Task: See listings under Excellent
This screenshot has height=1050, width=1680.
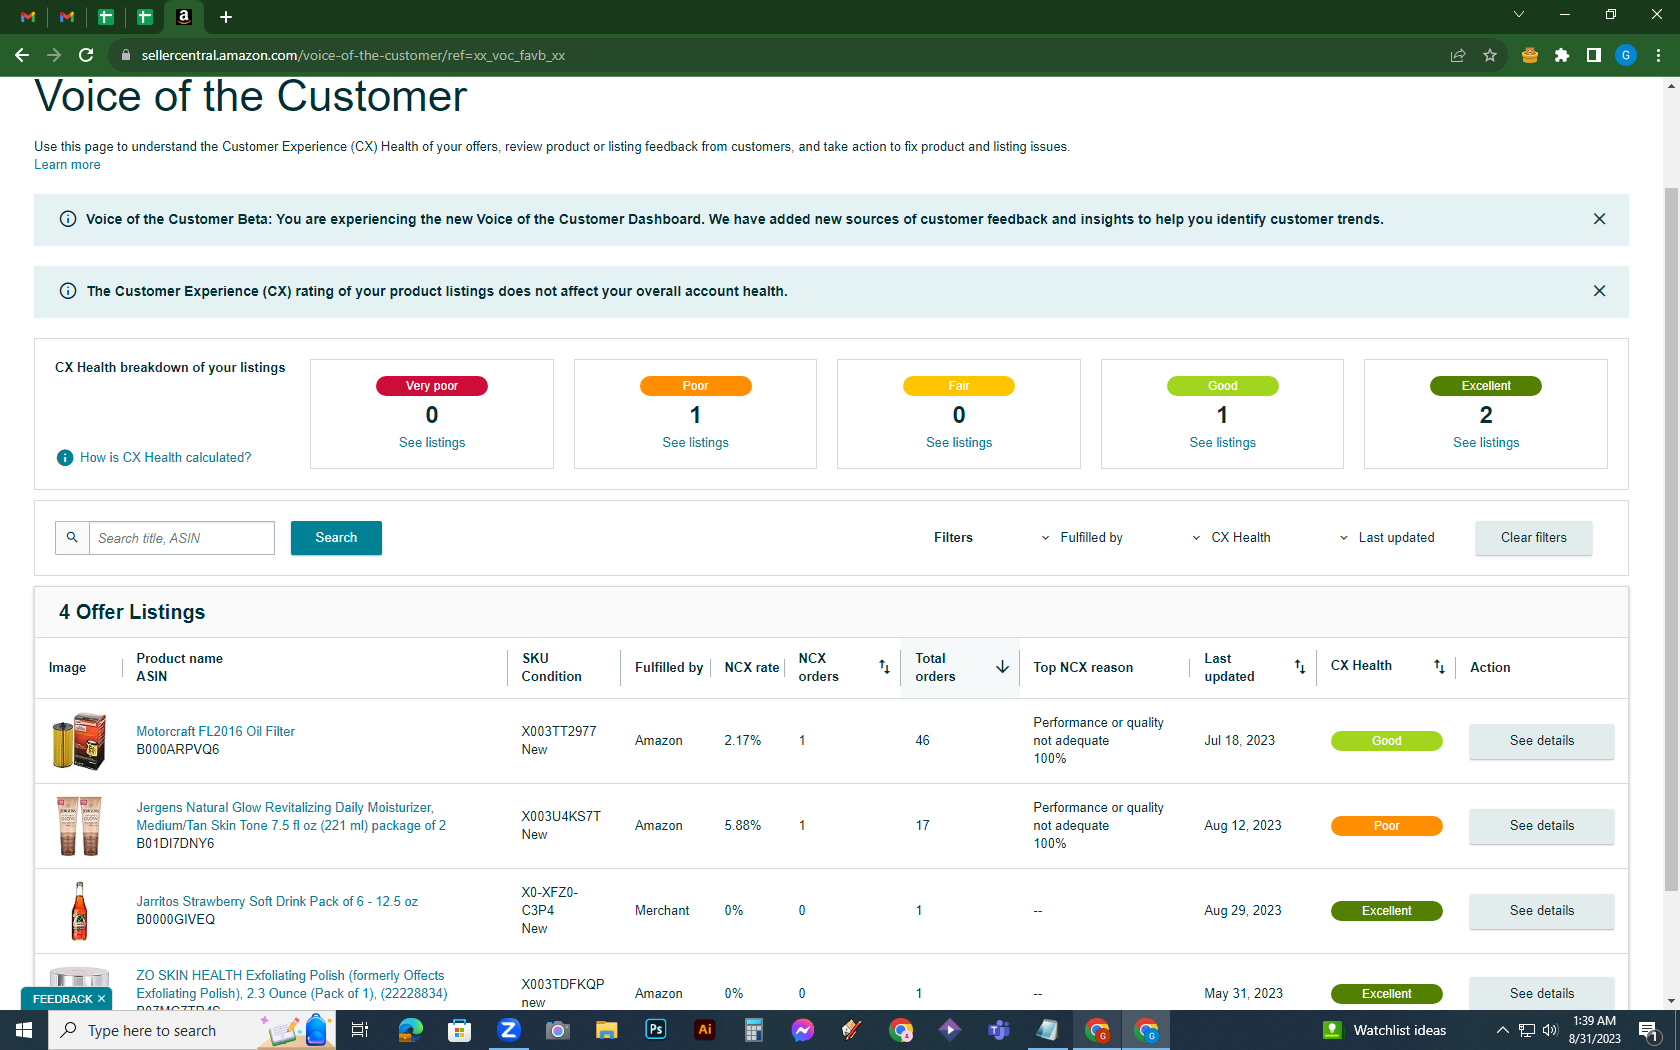Action: click(x=1486, y=443)
